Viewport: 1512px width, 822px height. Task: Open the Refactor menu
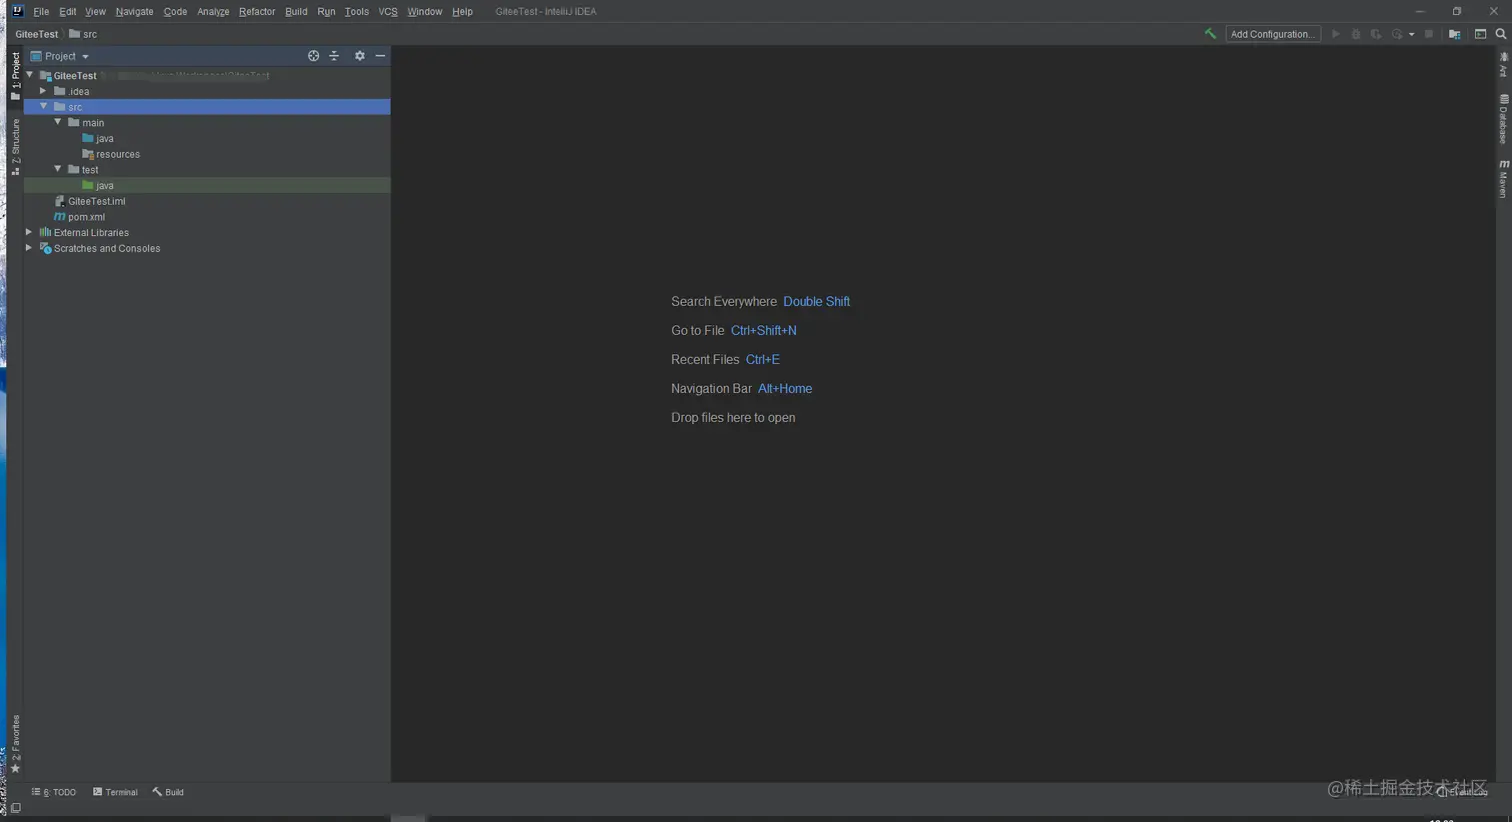click(257, 12)
